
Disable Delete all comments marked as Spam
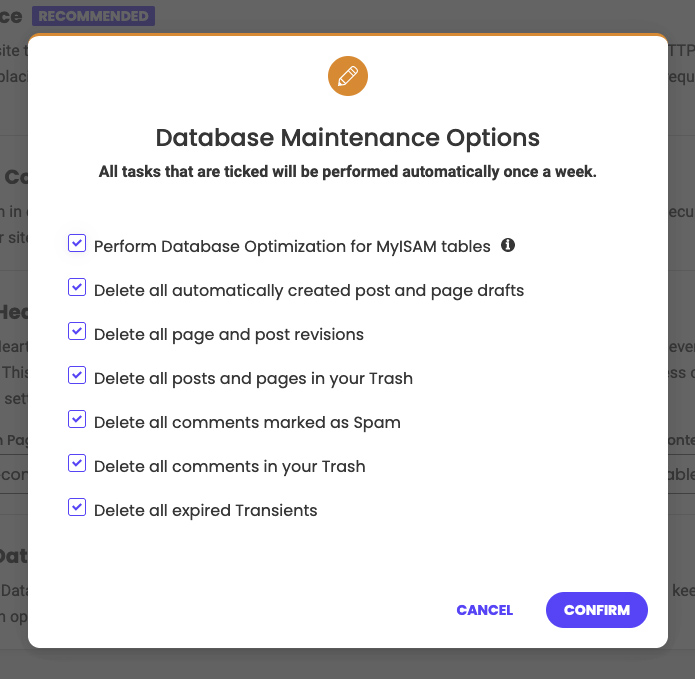click(77, 419)
